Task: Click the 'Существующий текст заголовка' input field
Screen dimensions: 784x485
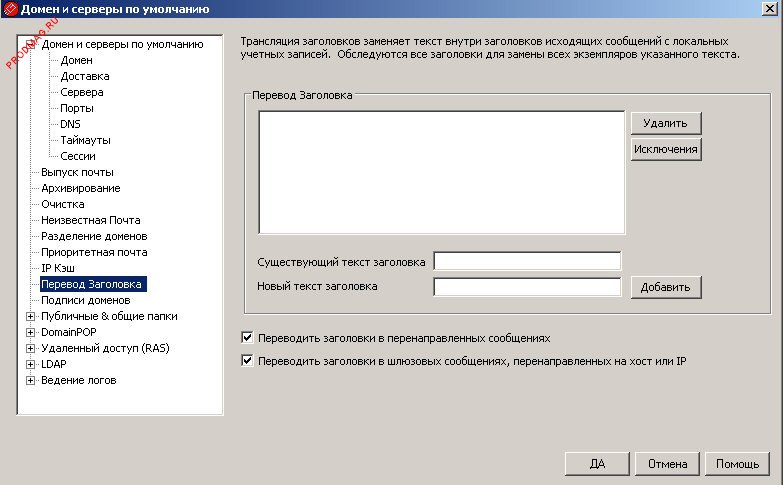Action: [527, 262]
